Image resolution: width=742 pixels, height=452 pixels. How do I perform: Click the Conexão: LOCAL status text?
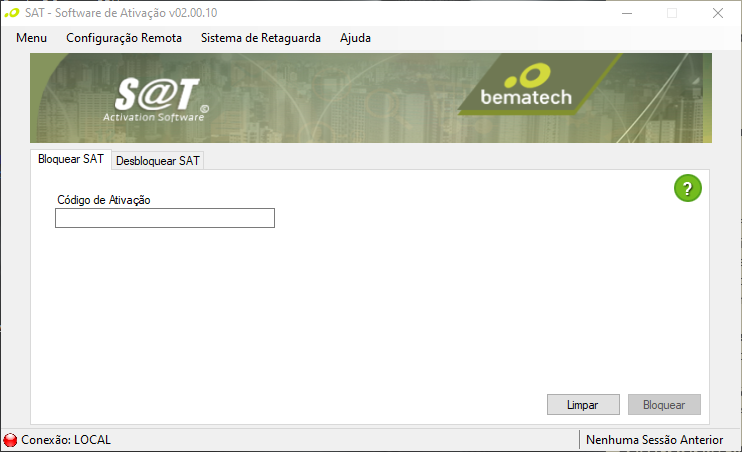(66, 440)
